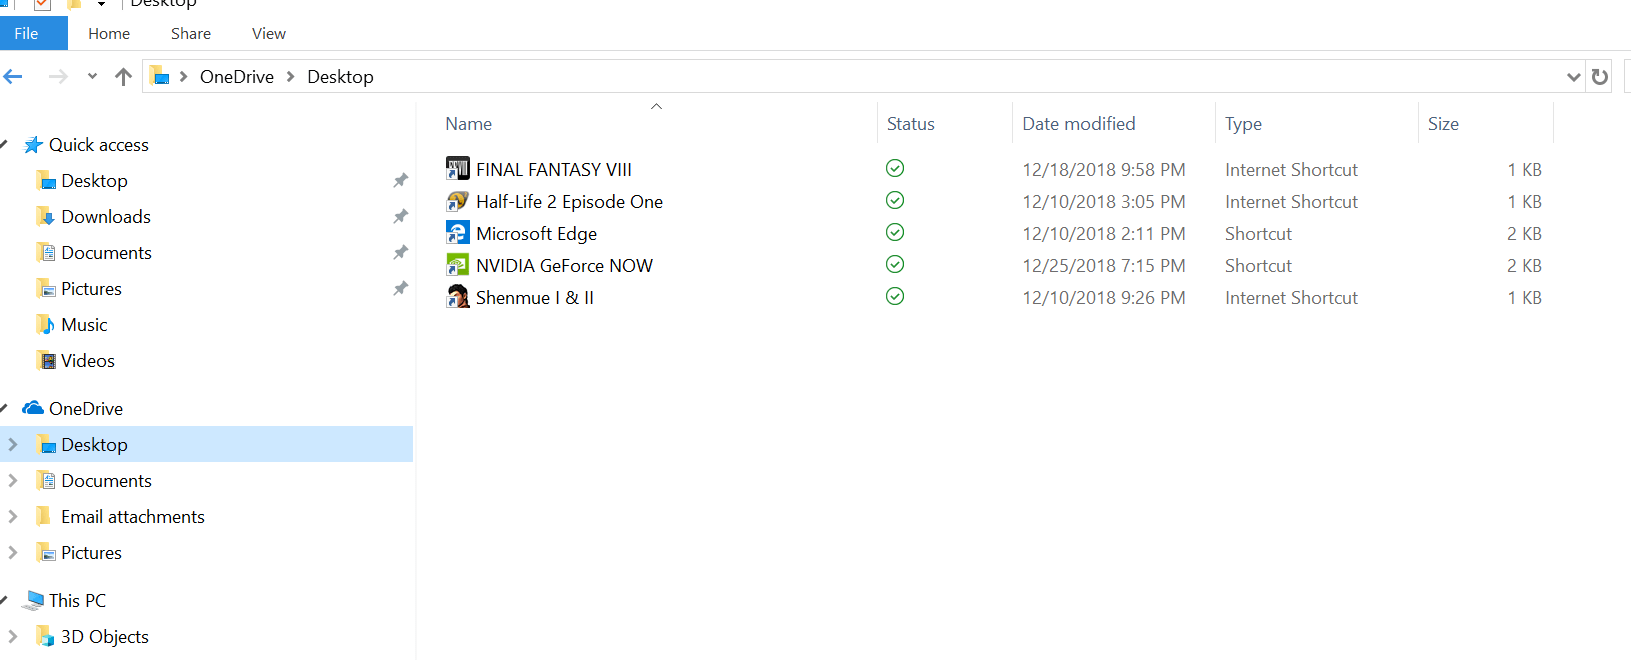Click the Videos folder icon in Quick access

(46, 360)
